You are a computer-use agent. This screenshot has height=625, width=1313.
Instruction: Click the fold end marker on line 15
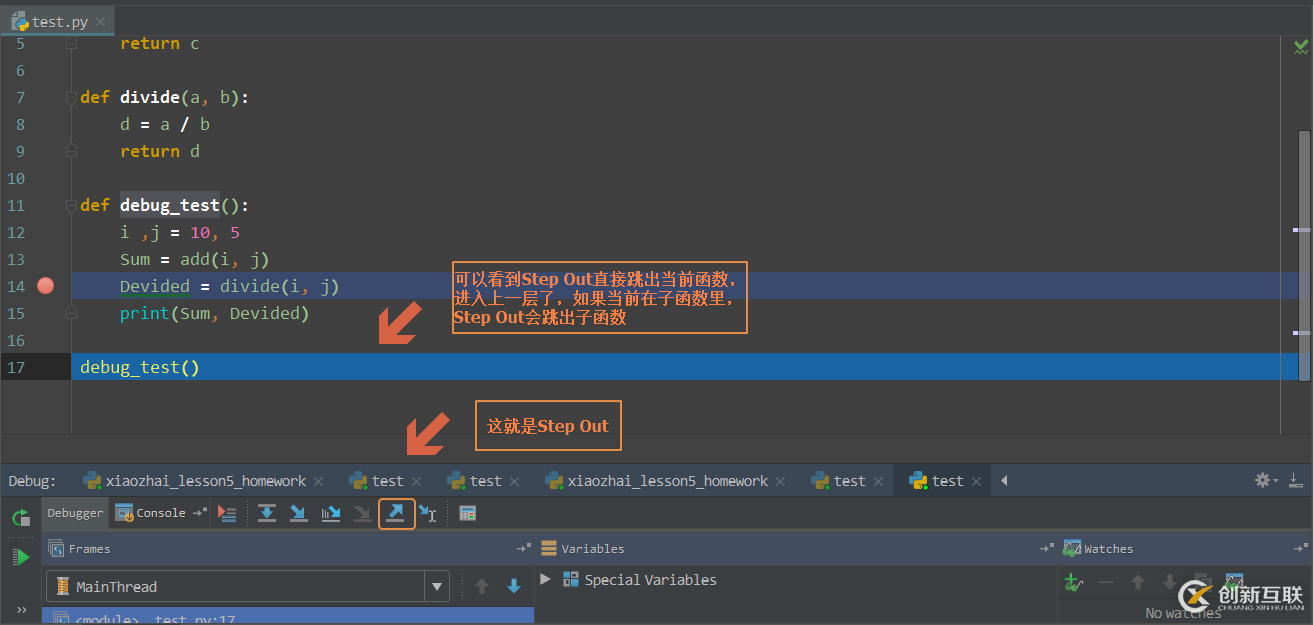click(71, 314)
